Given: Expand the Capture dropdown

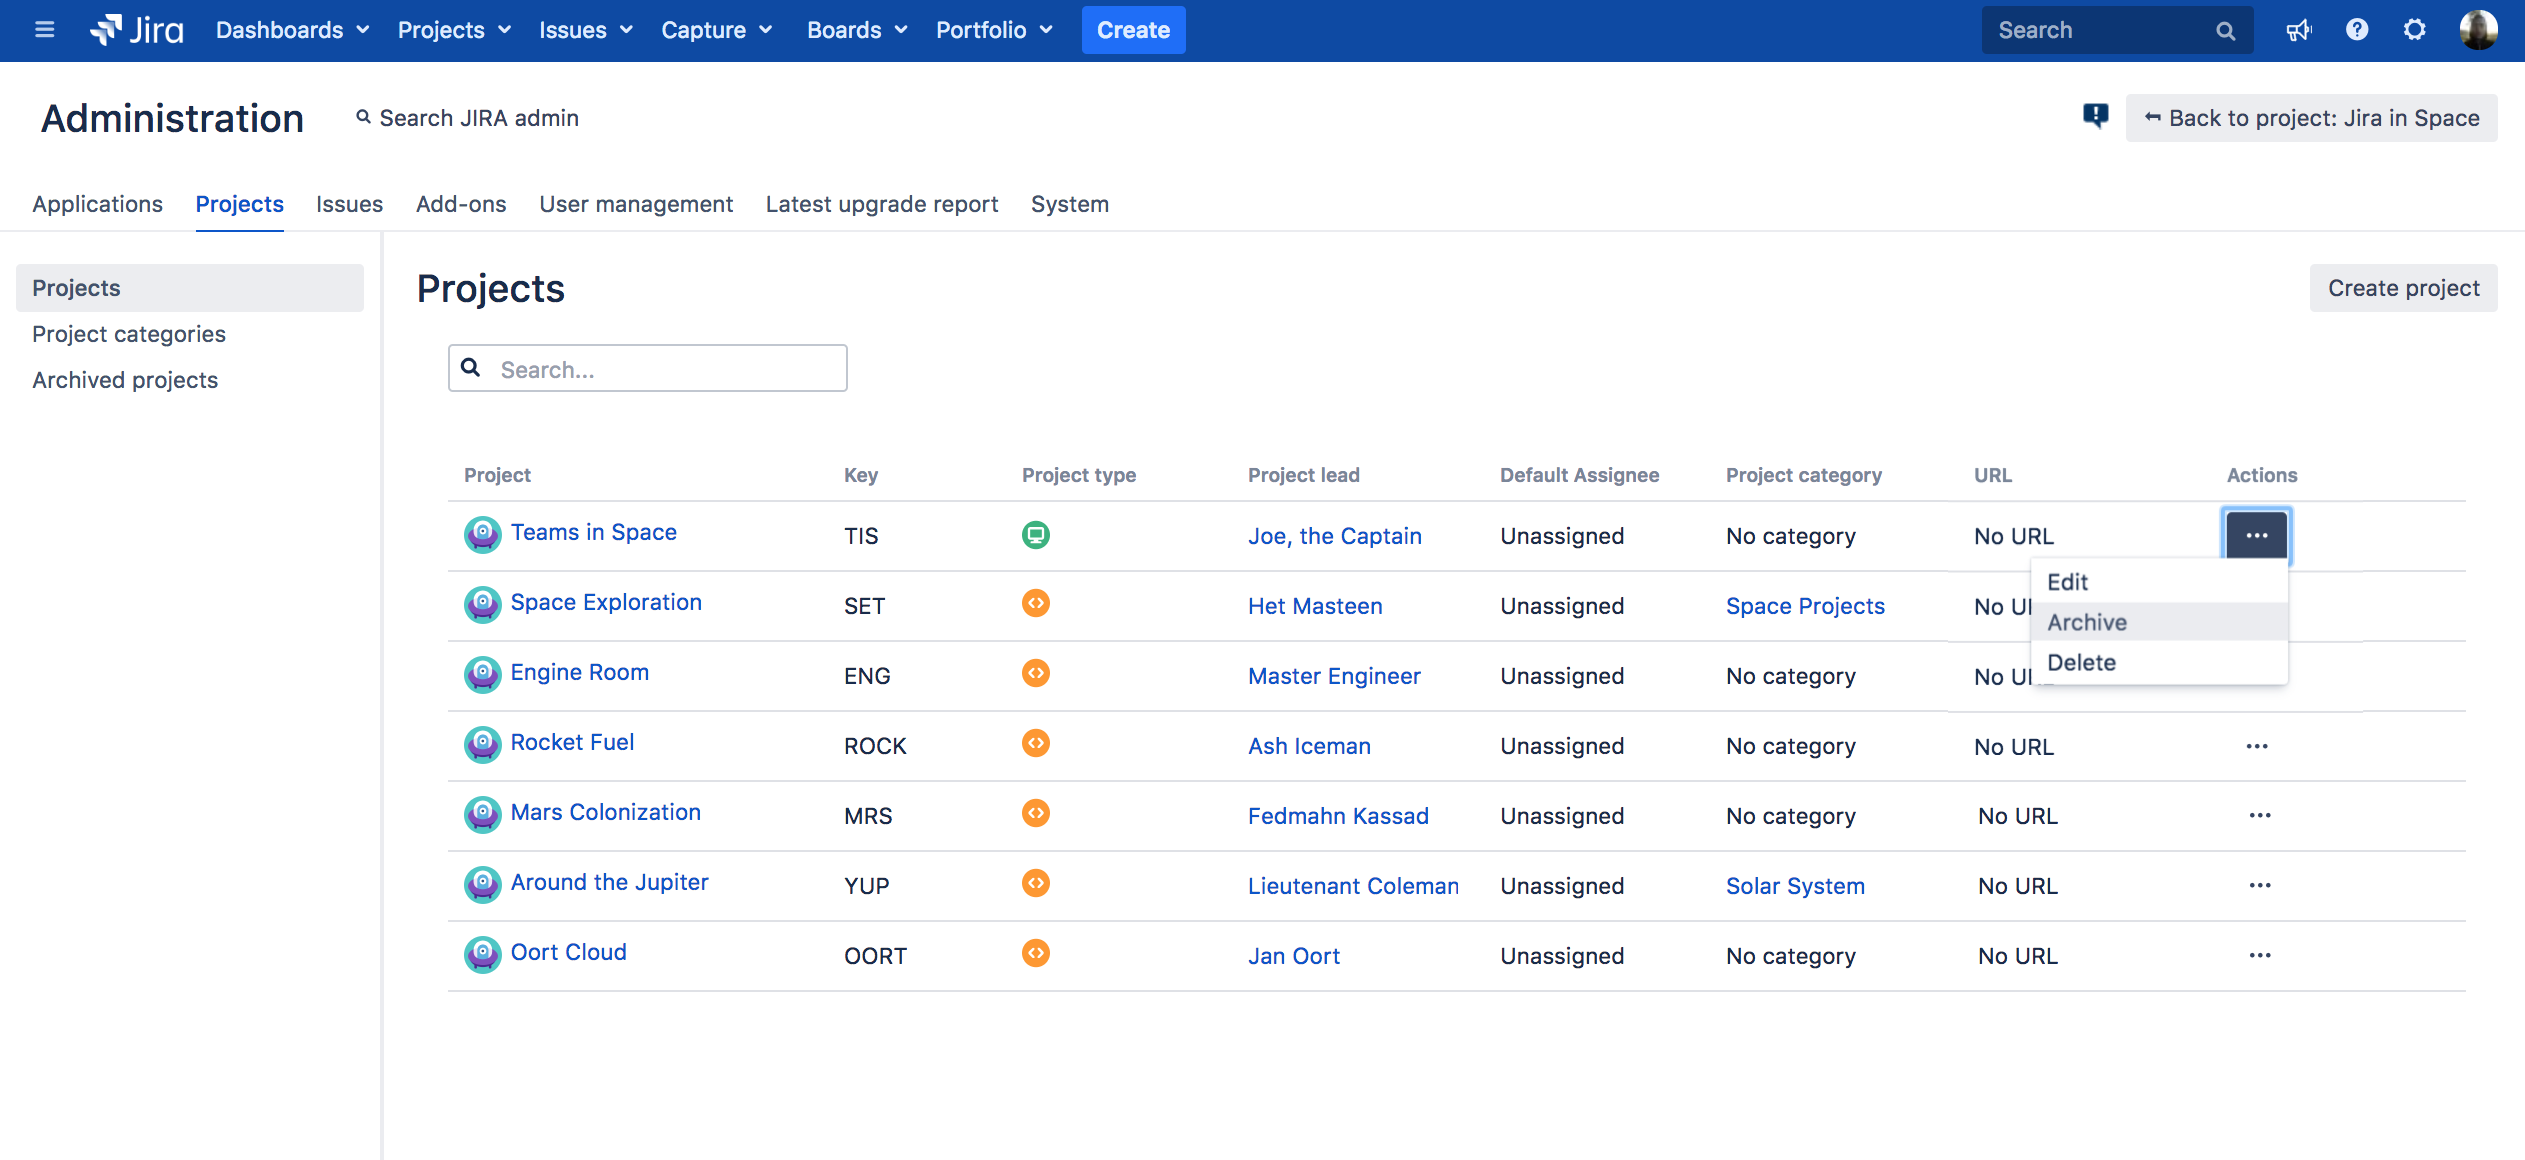Looking at the screenshot, I should 717,30.
